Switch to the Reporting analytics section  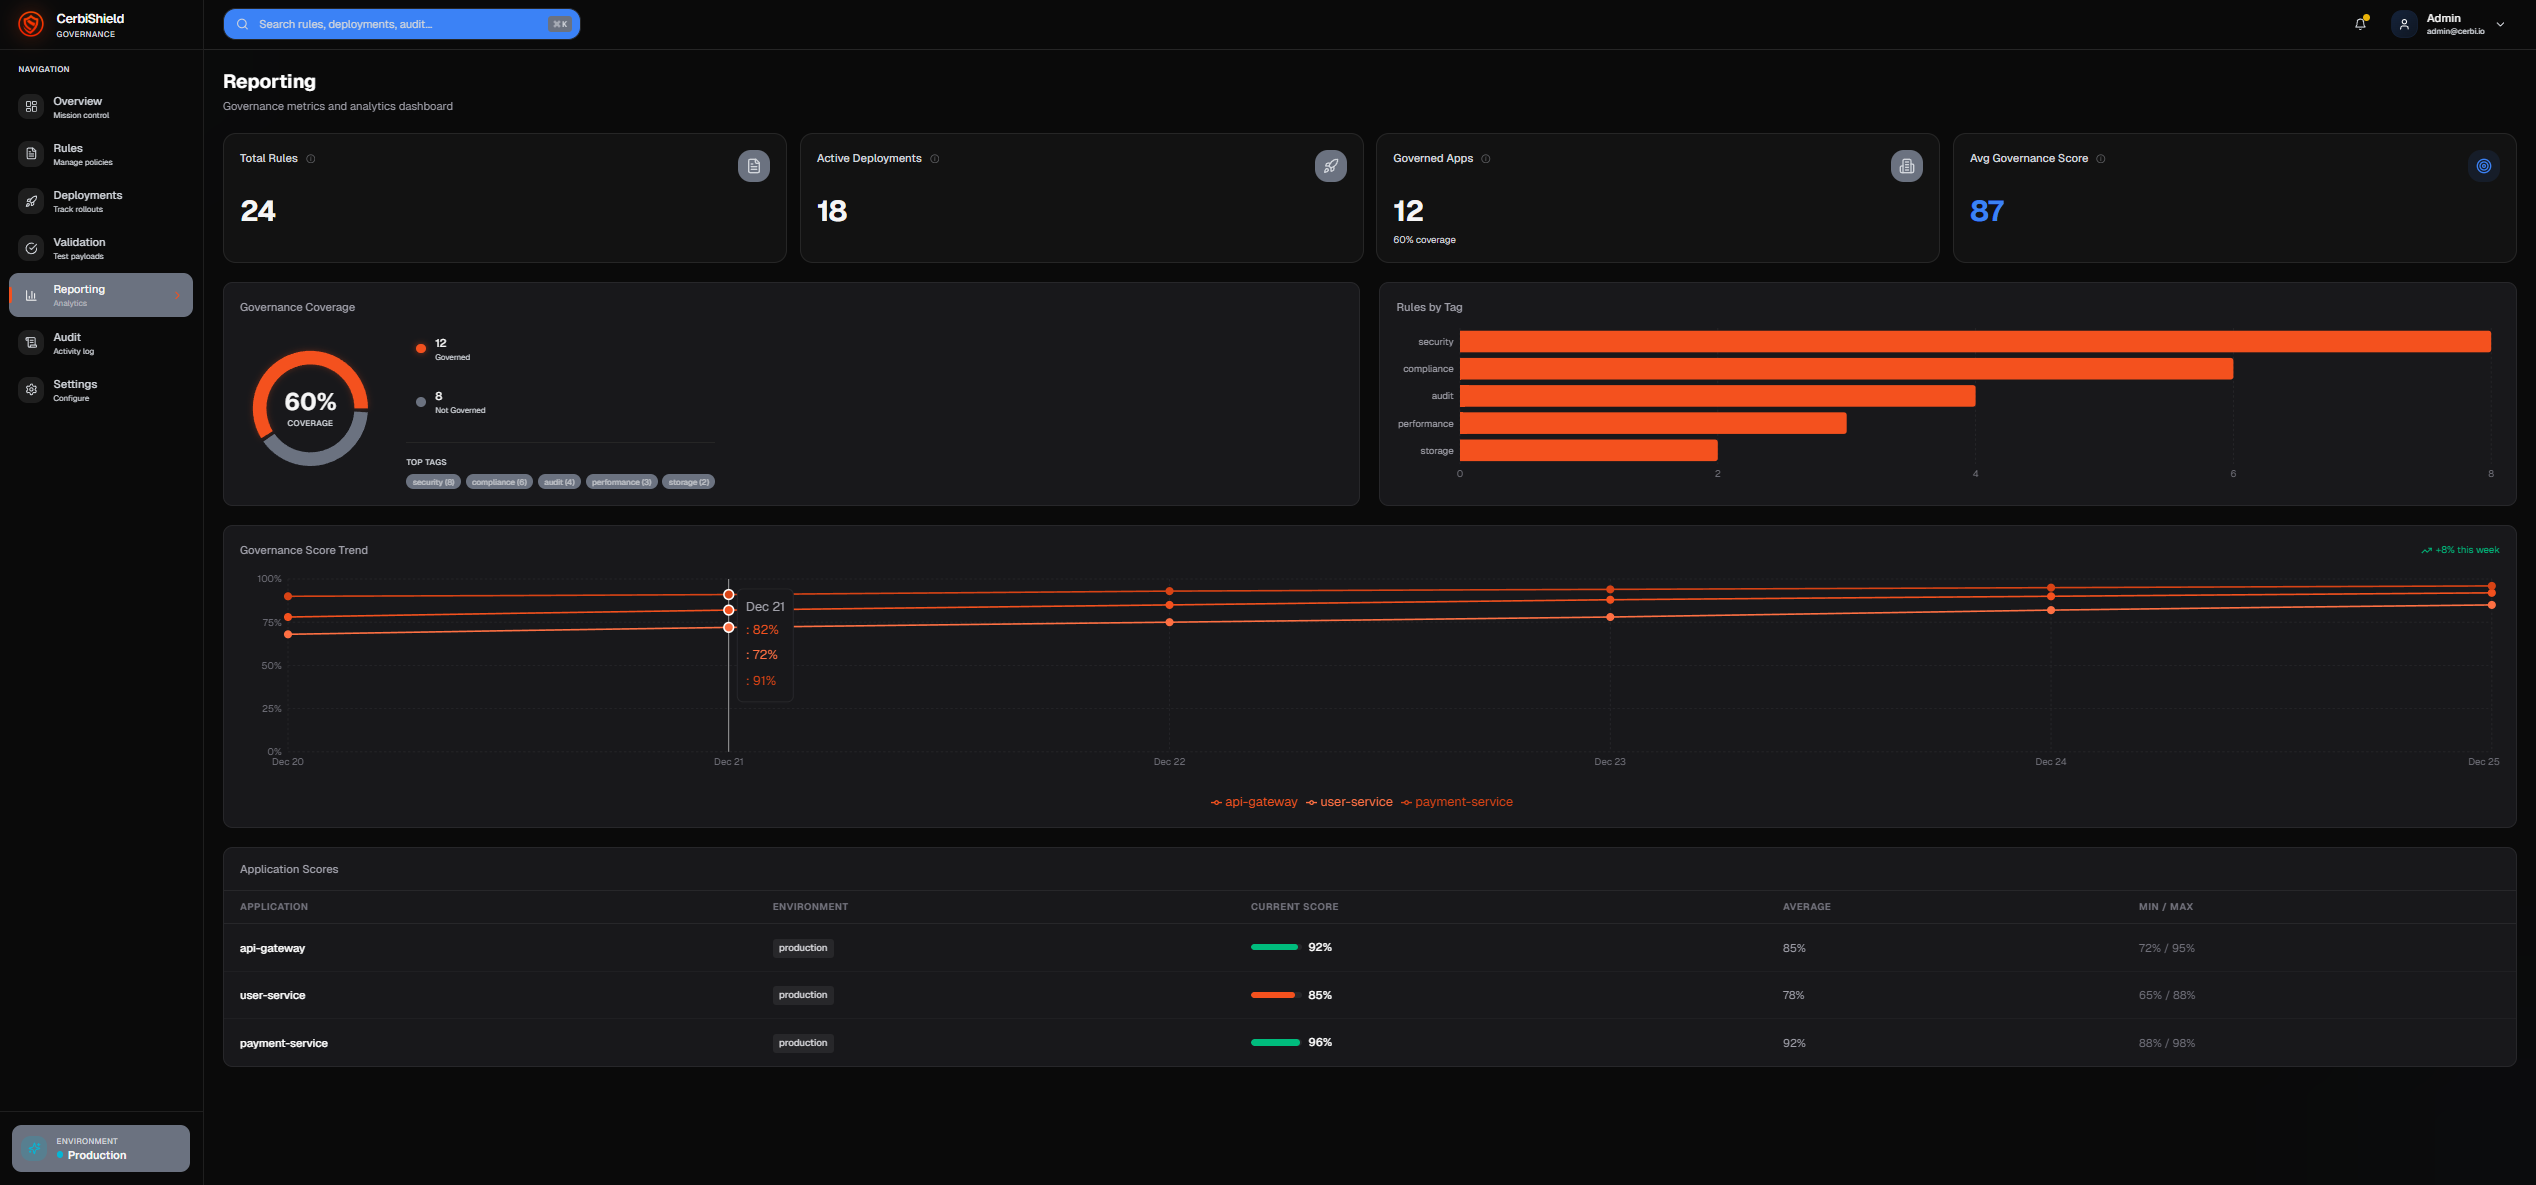(x=79, y=294)
